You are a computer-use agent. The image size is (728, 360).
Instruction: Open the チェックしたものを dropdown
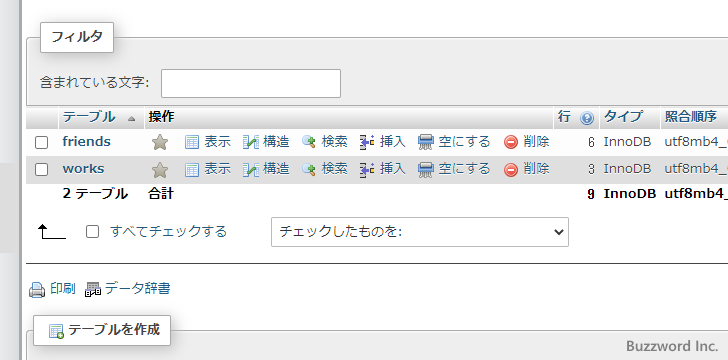click(x=420, y=232)
